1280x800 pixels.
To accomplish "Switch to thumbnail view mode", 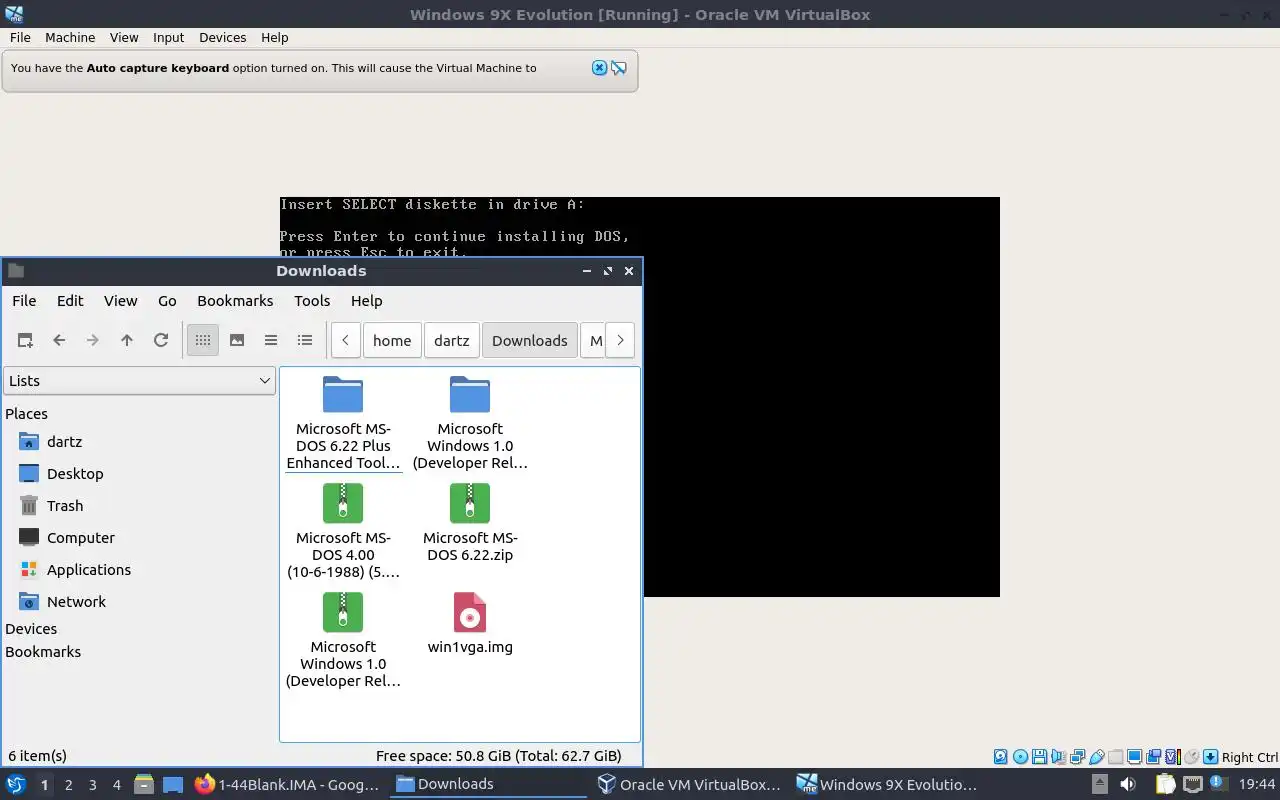I will (237, 340).
